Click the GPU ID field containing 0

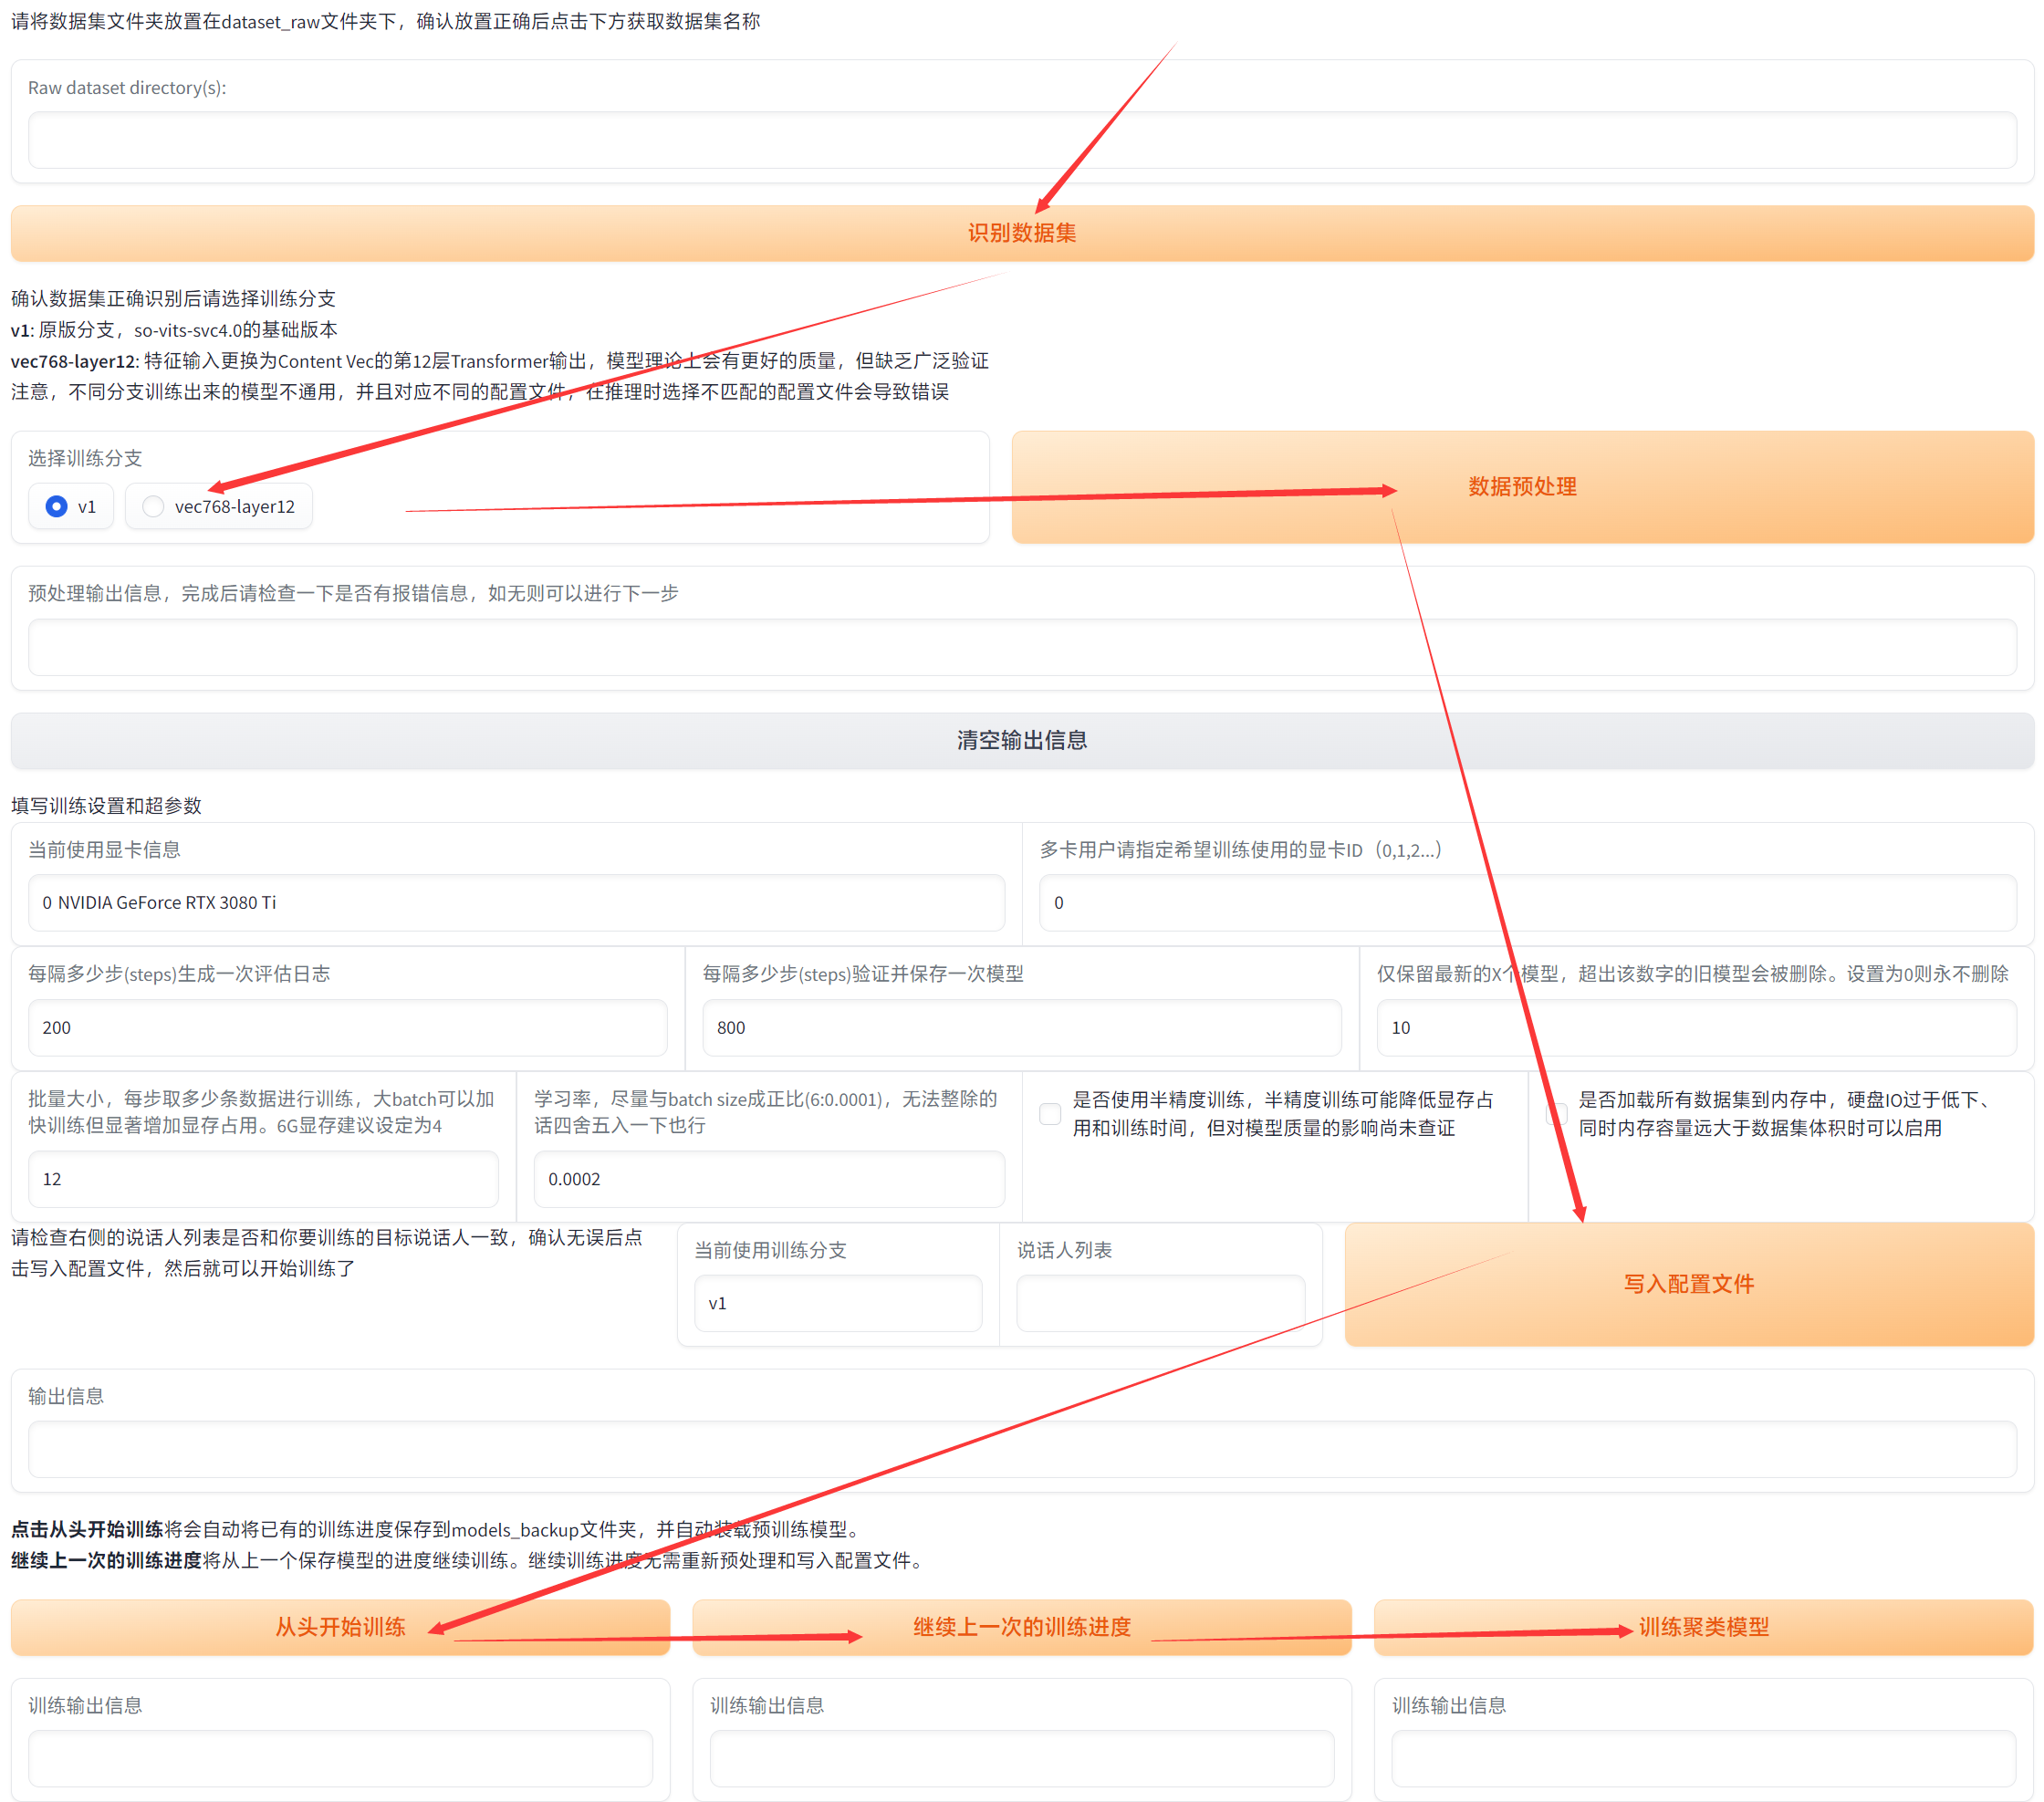coord(1527,902)
